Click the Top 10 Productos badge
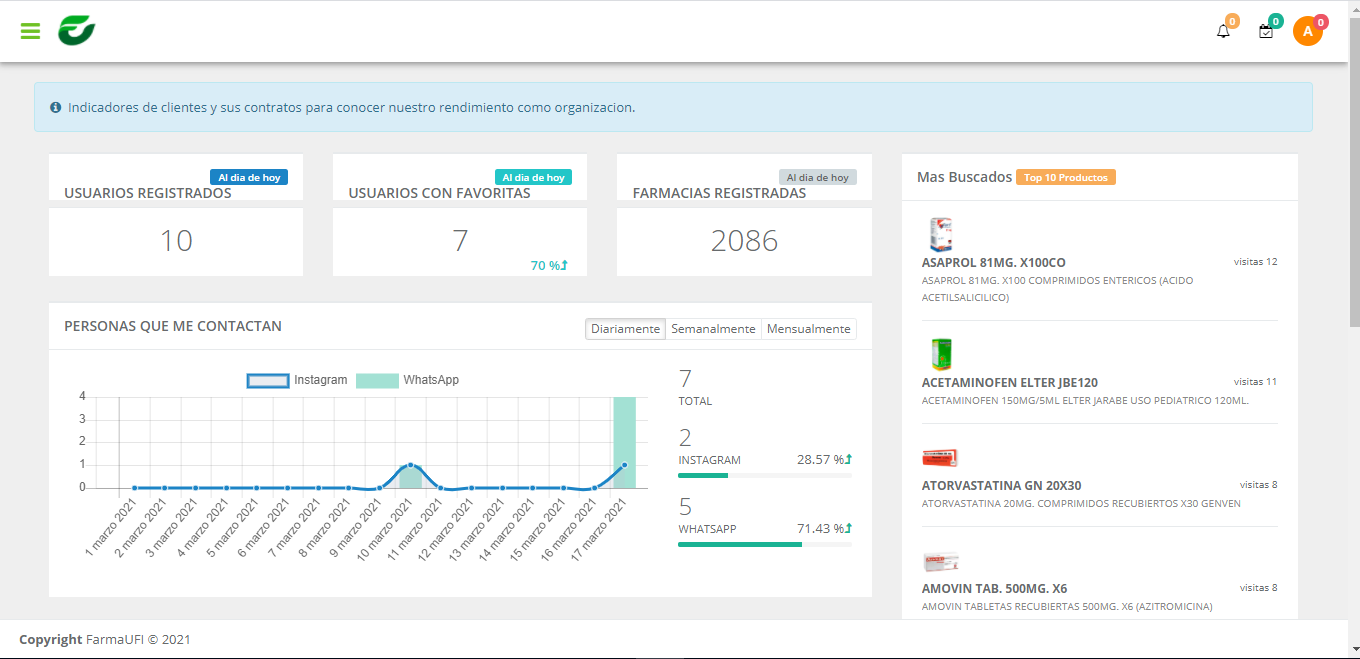This screenshot has width=1360, height=659. [1065, 177]
